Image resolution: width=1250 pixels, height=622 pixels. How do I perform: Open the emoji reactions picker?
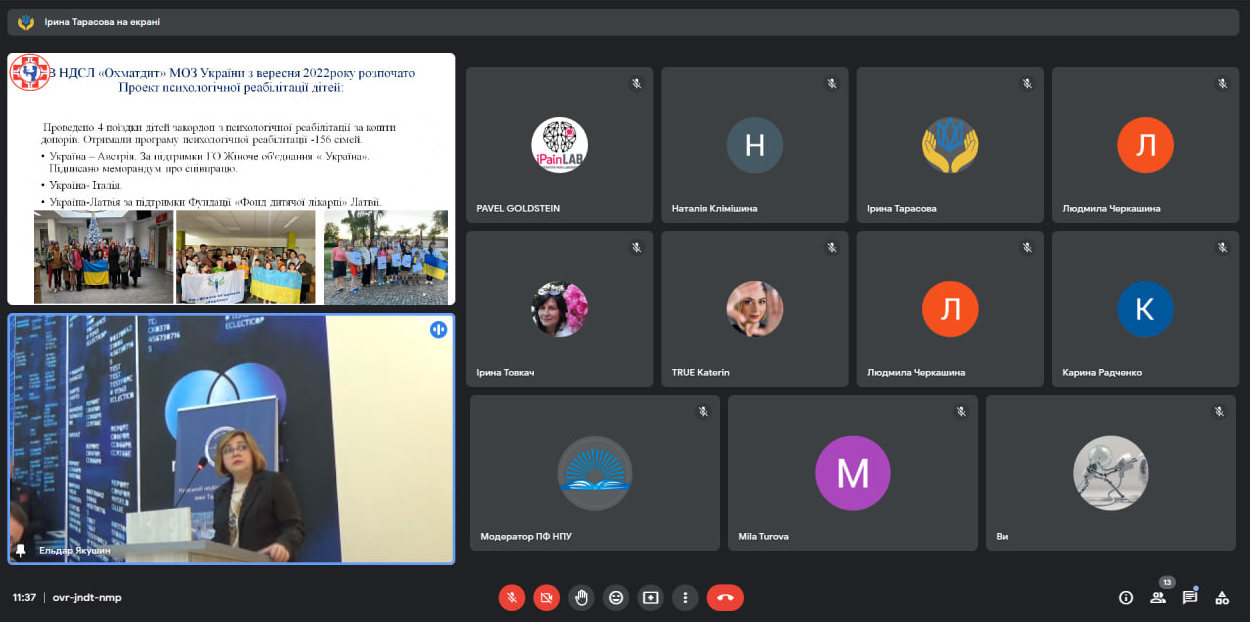tap(616, 597)
